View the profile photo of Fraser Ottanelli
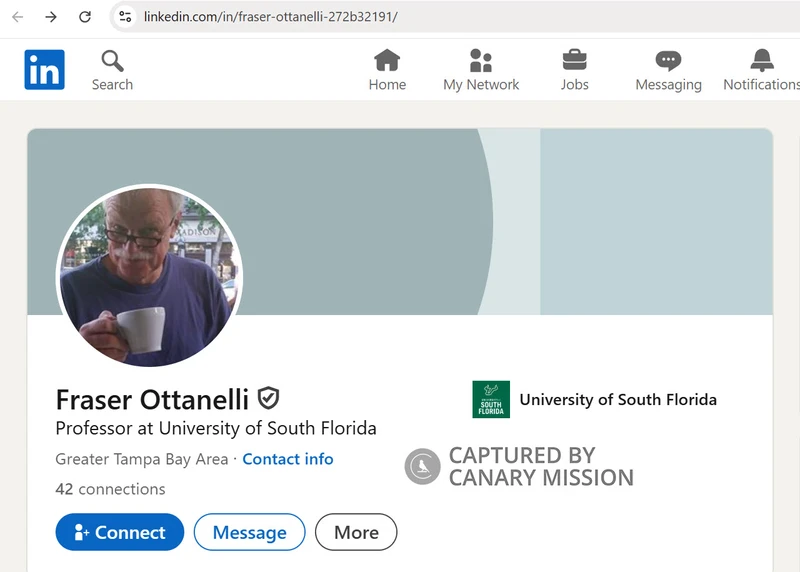The image size is (800, 572). 149,276
